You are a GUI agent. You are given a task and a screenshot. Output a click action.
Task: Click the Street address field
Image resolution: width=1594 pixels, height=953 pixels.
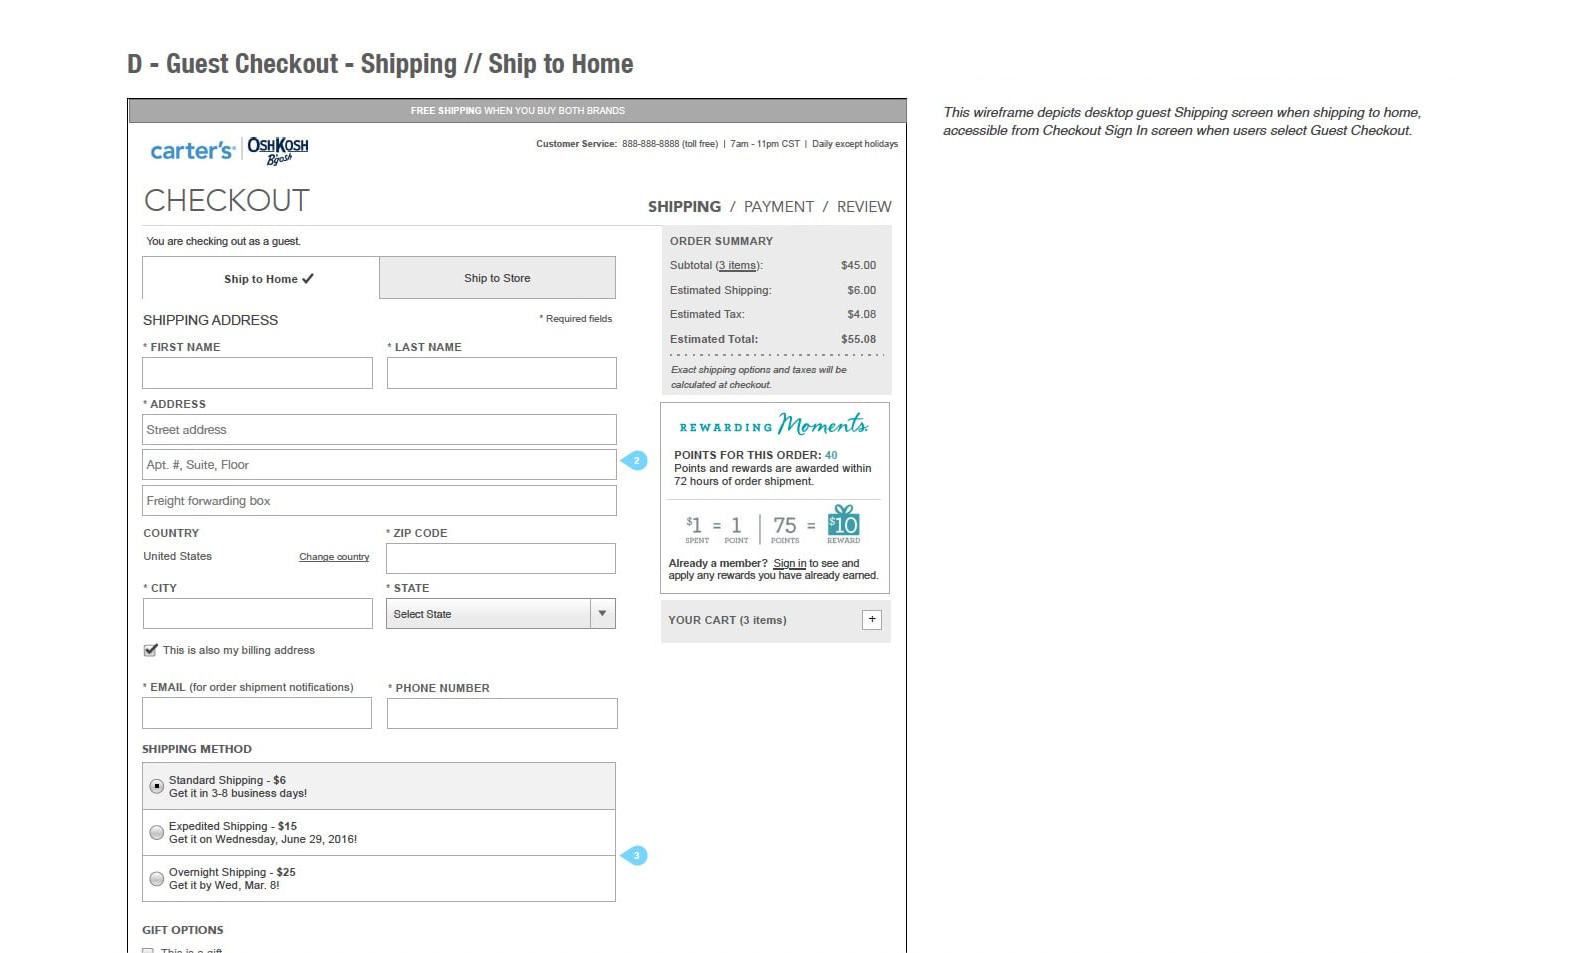coord(379,430)
